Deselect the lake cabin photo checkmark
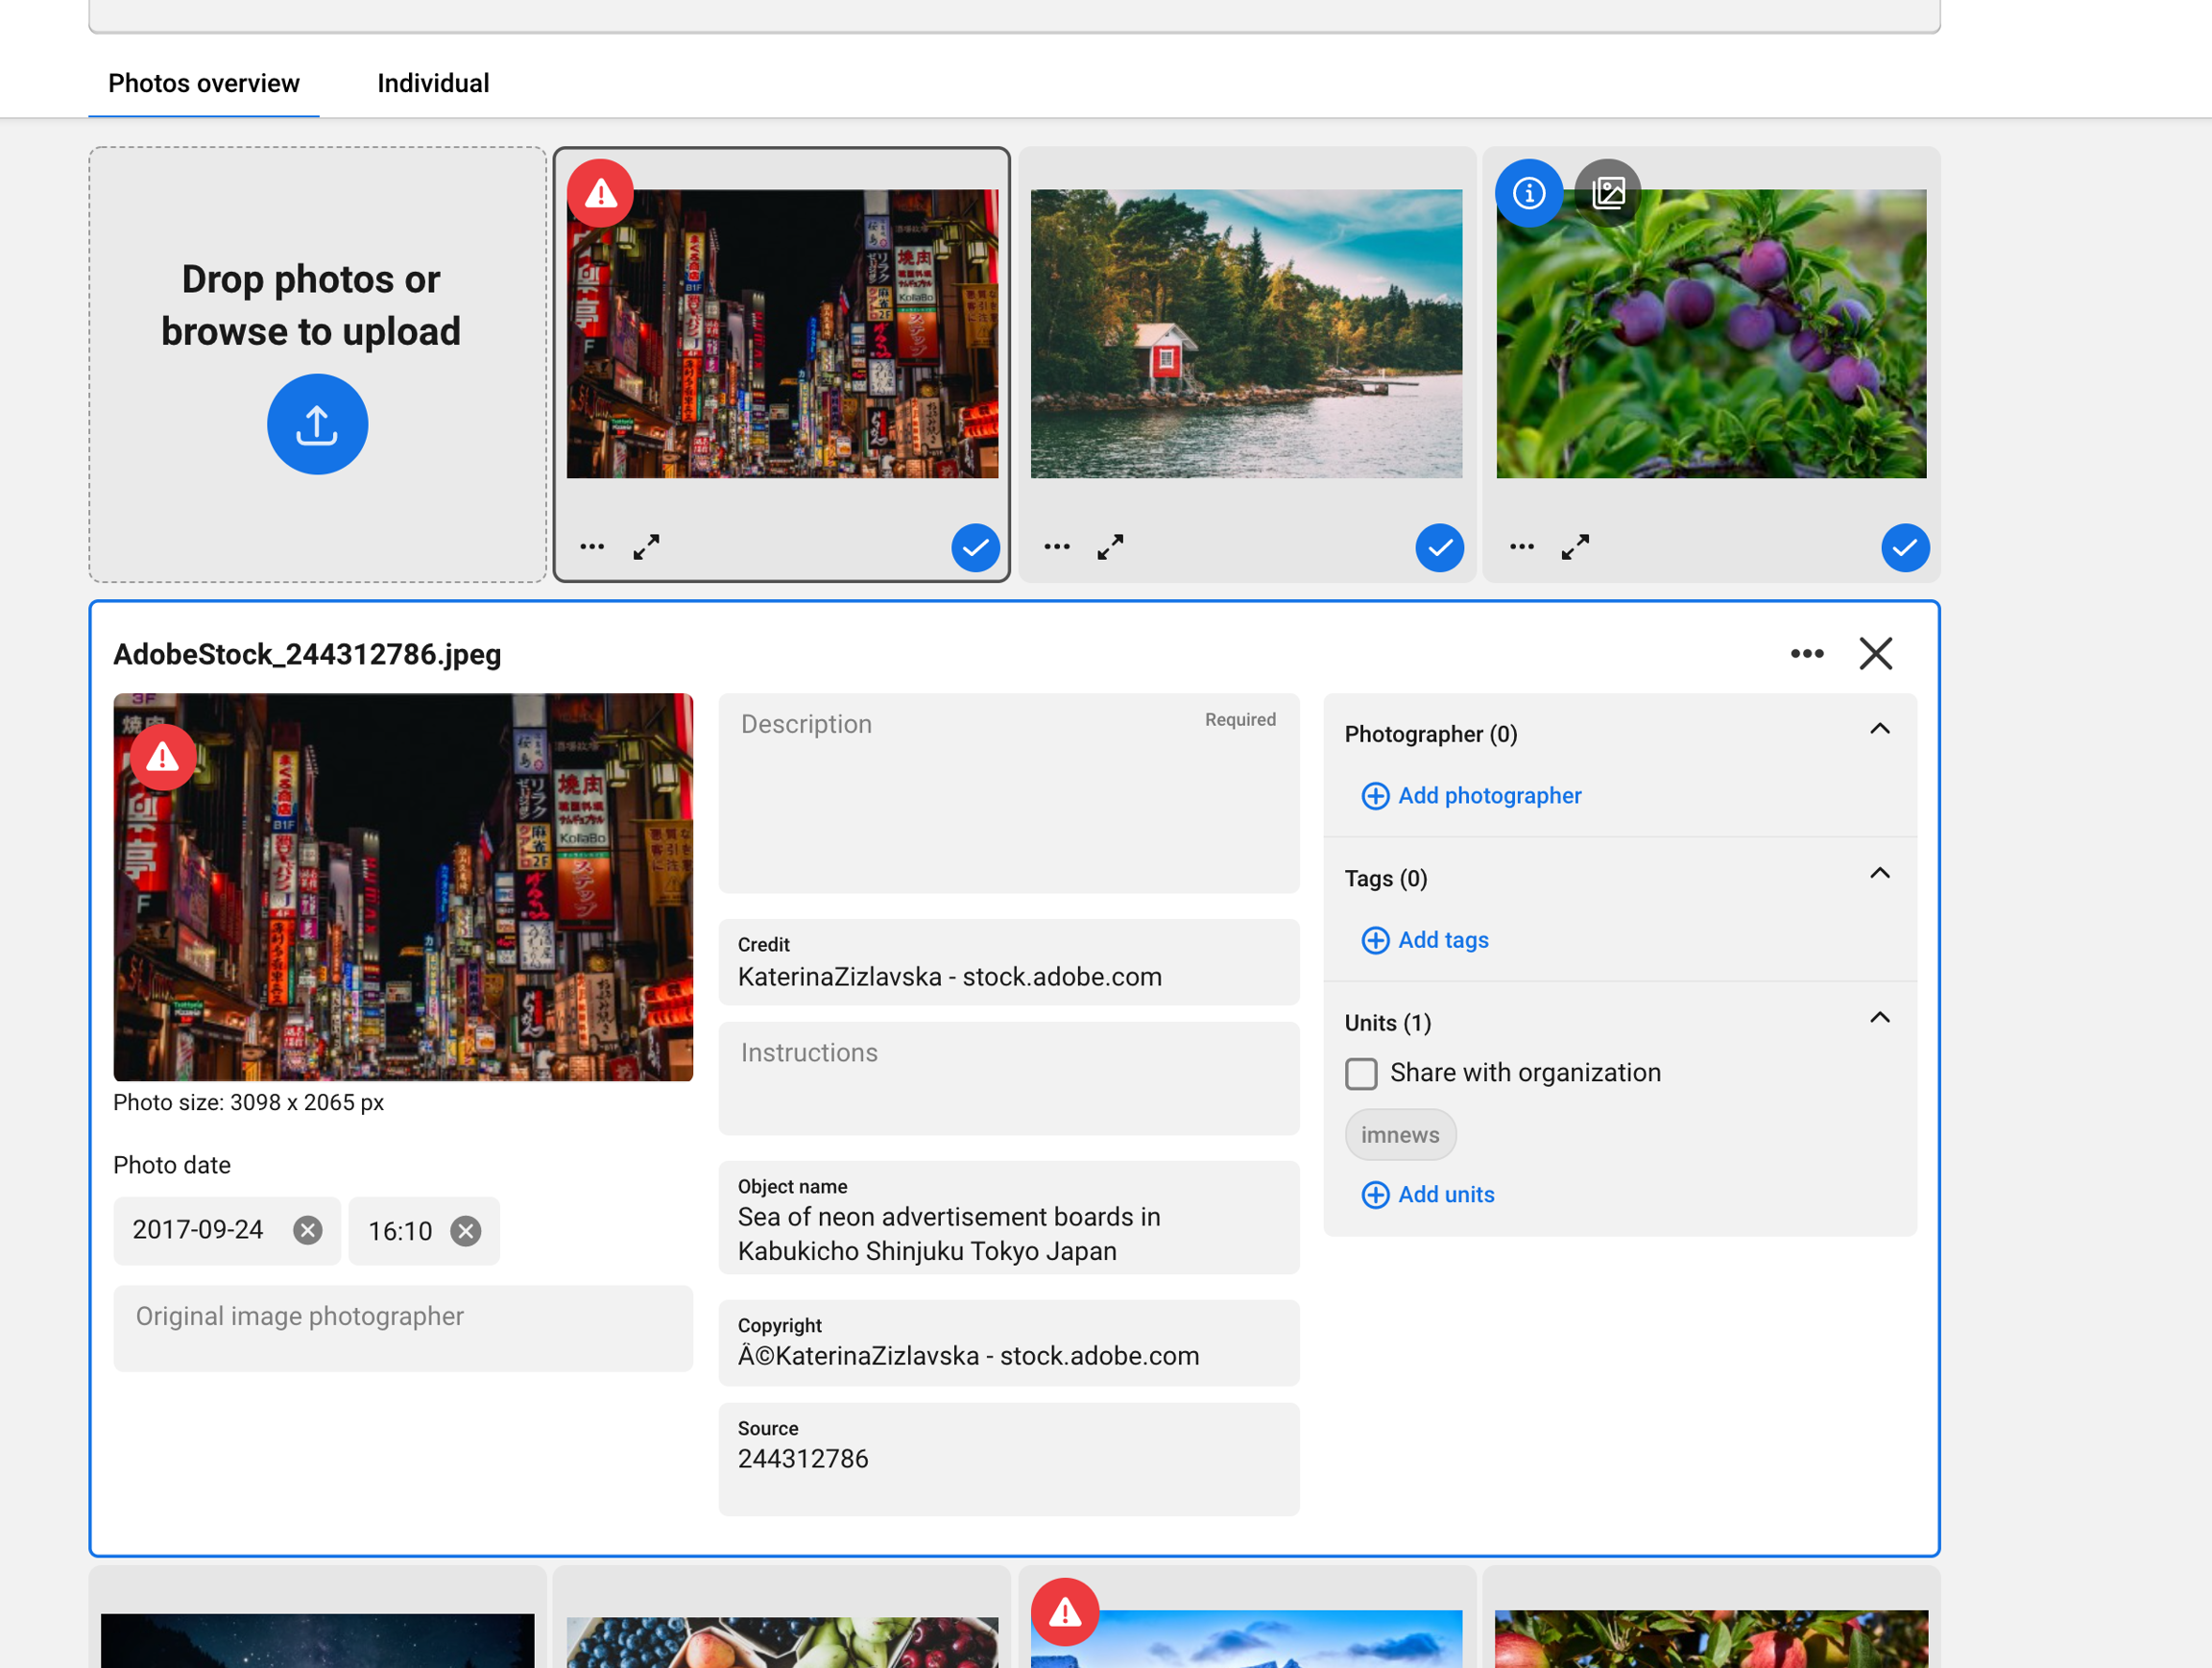The height and width of the screenshot is (1668, 2212). pyautogui.click(x=1439, y=548)
